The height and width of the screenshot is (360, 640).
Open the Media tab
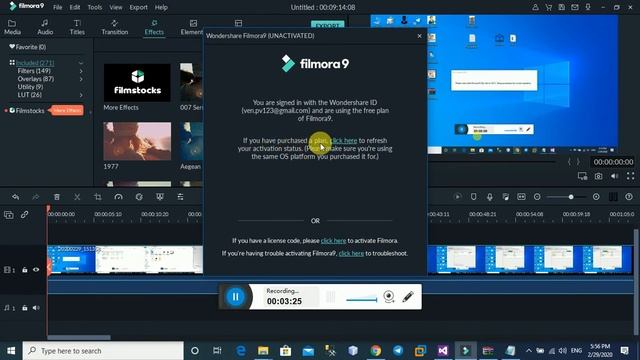(12, 27)
